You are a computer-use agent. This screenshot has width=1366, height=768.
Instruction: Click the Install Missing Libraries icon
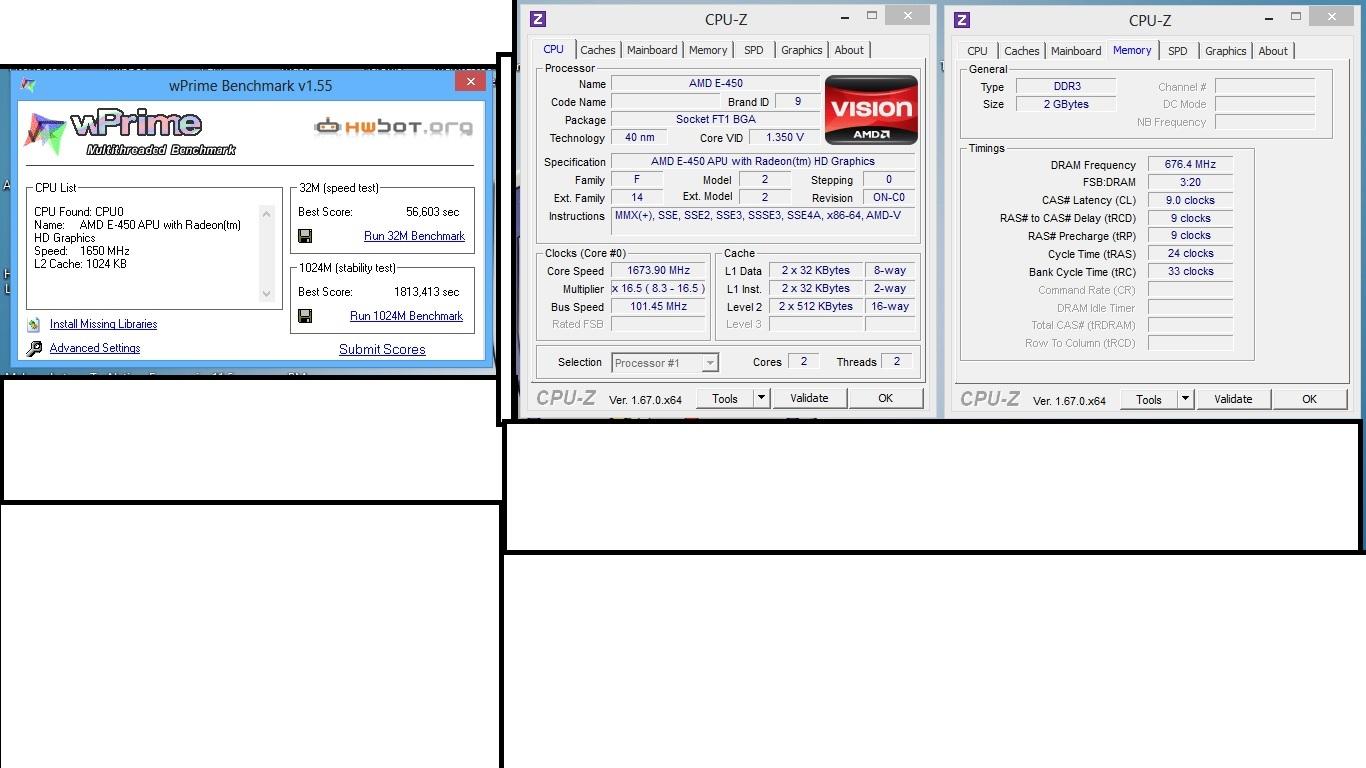(x=34, y=324)
